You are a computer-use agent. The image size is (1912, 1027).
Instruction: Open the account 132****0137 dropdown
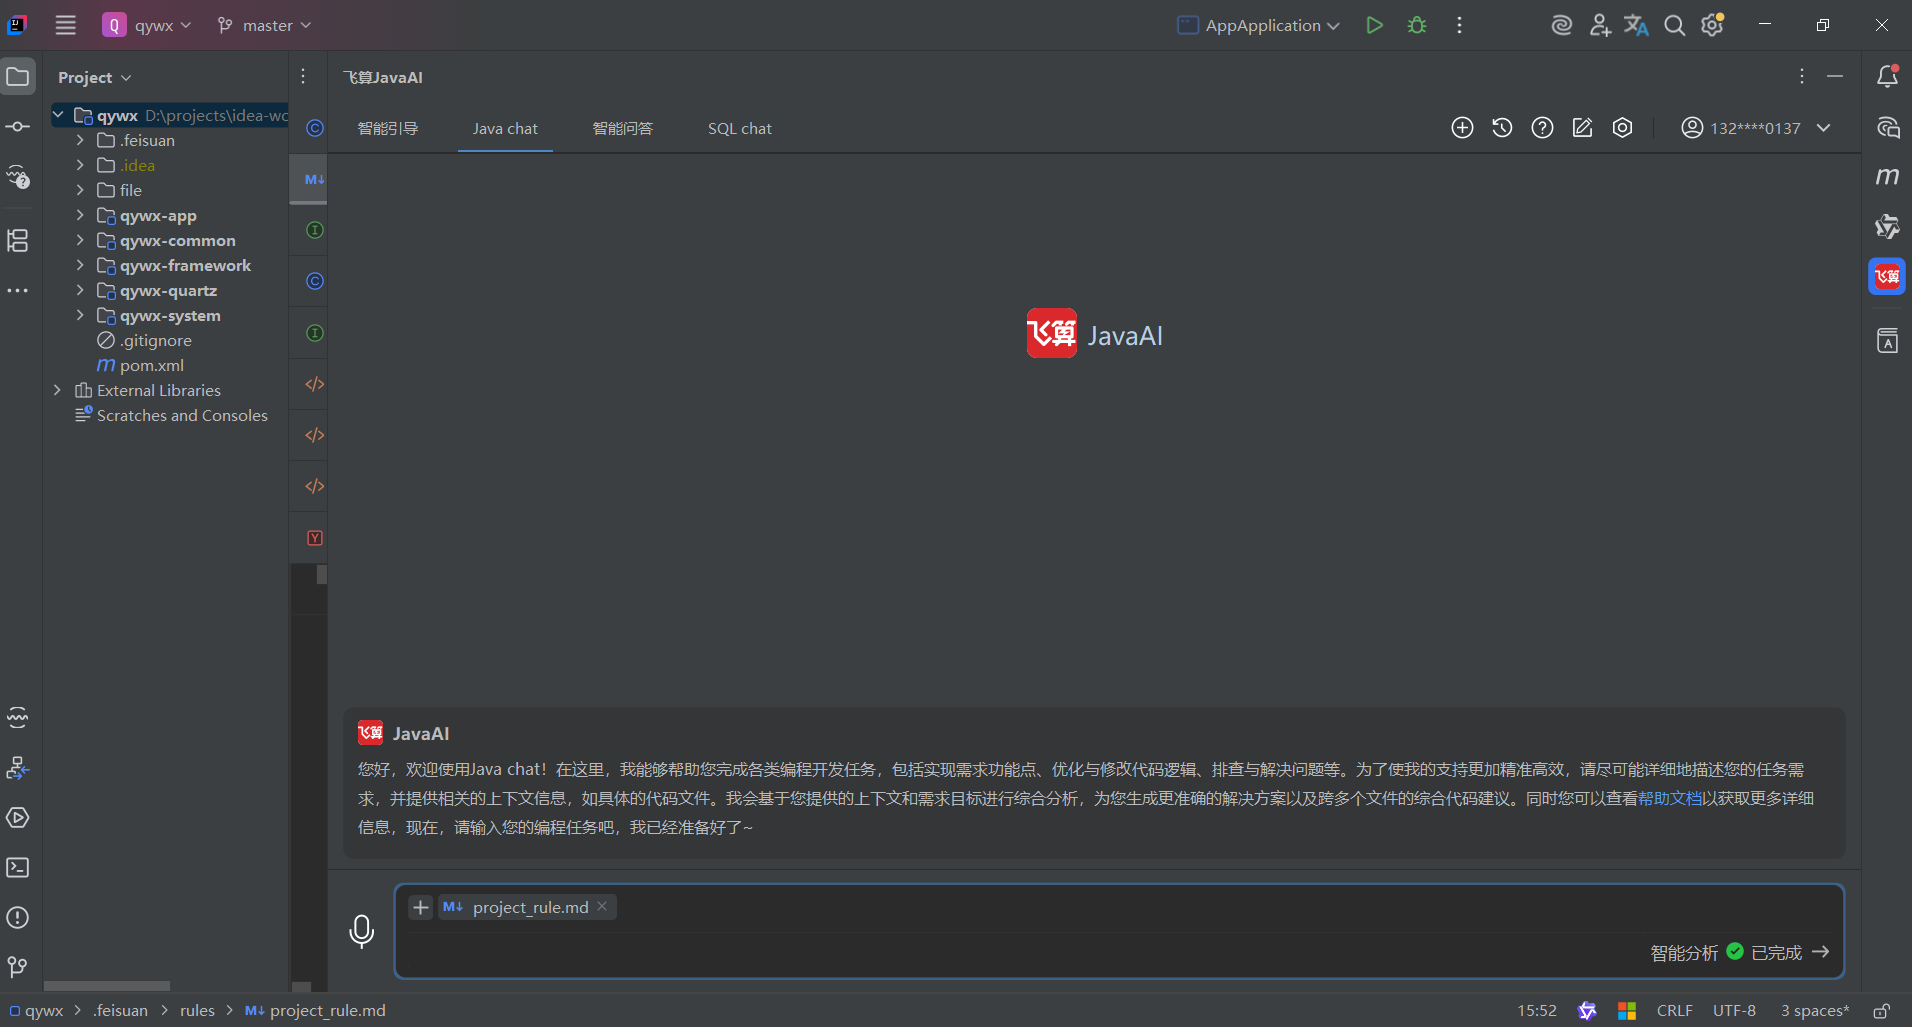[x=1755, y=128]
